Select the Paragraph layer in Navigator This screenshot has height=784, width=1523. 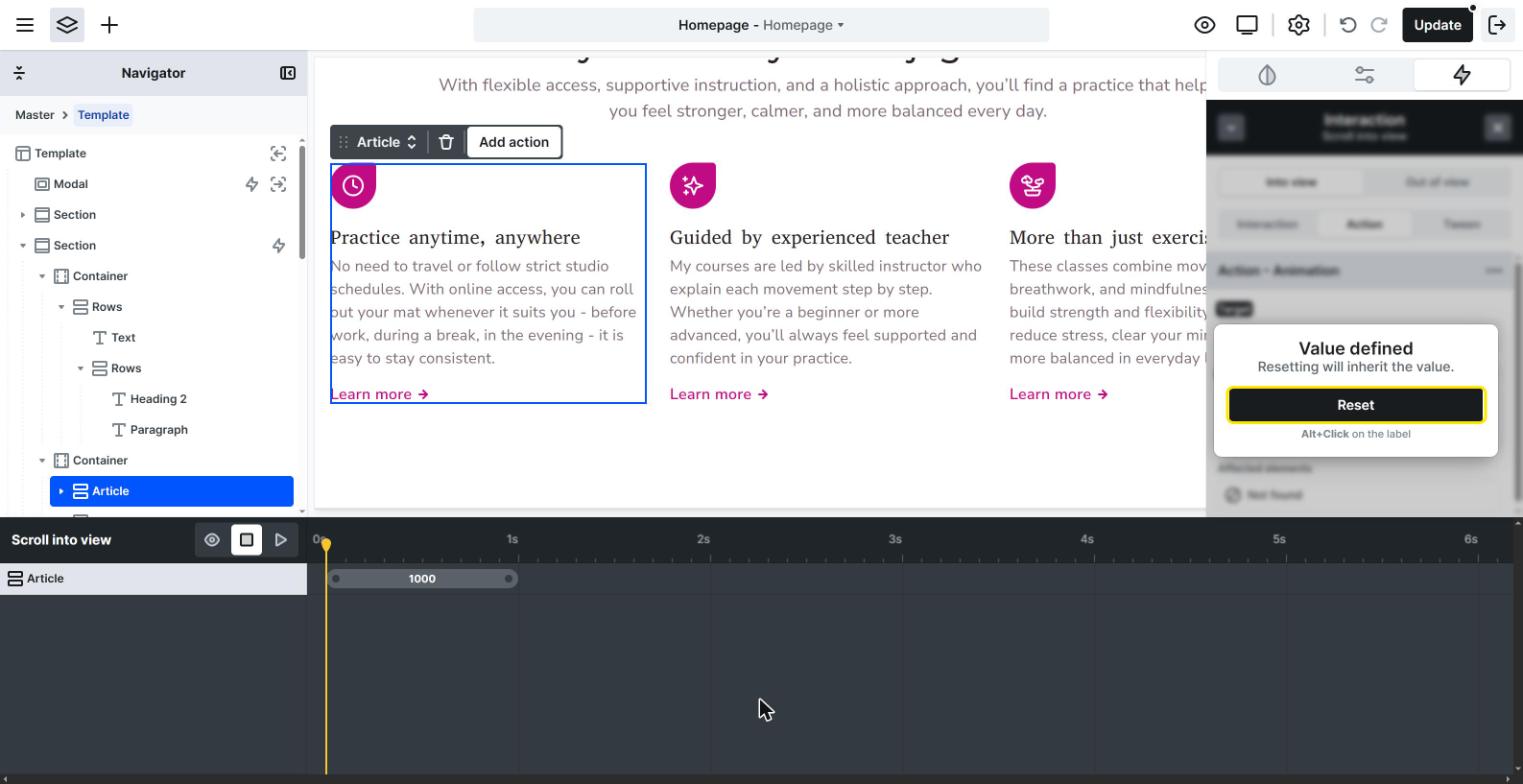(159, 430)
